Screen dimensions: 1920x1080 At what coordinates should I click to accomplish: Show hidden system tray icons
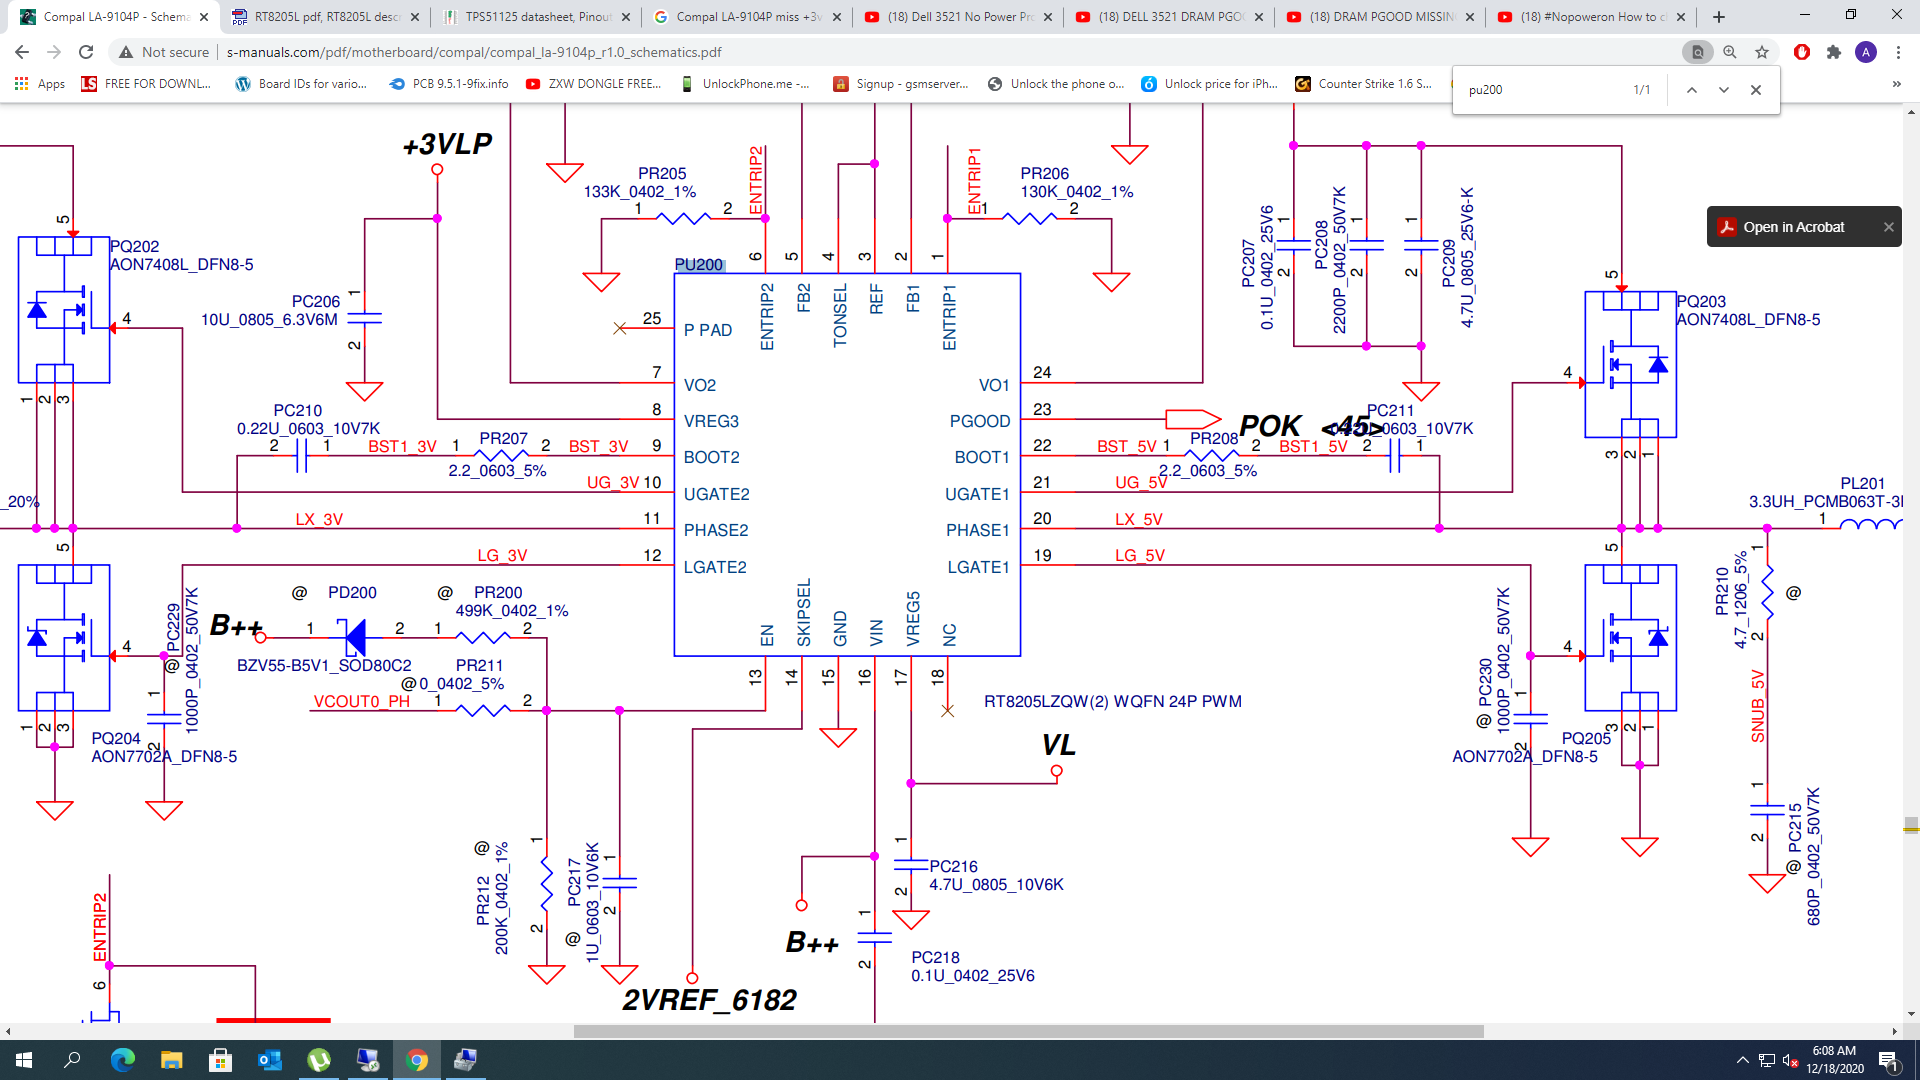[x=1742, y=1060]
